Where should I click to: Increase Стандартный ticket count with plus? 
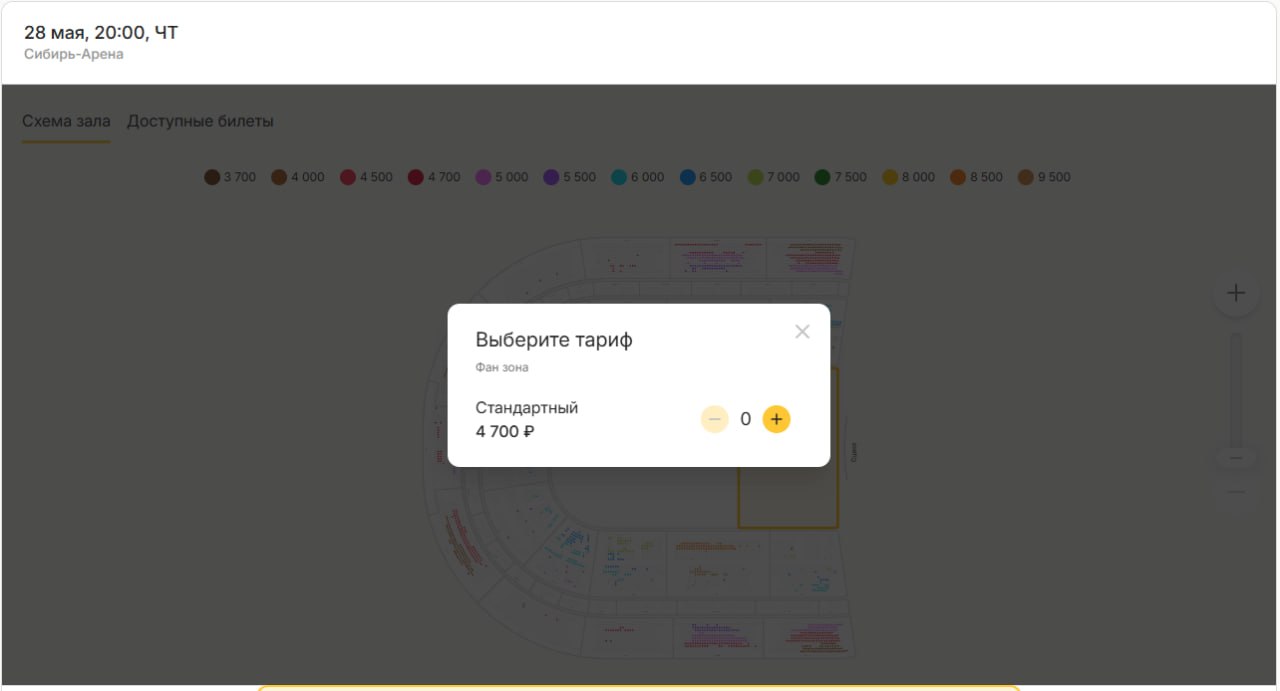(x=776, y=419)
